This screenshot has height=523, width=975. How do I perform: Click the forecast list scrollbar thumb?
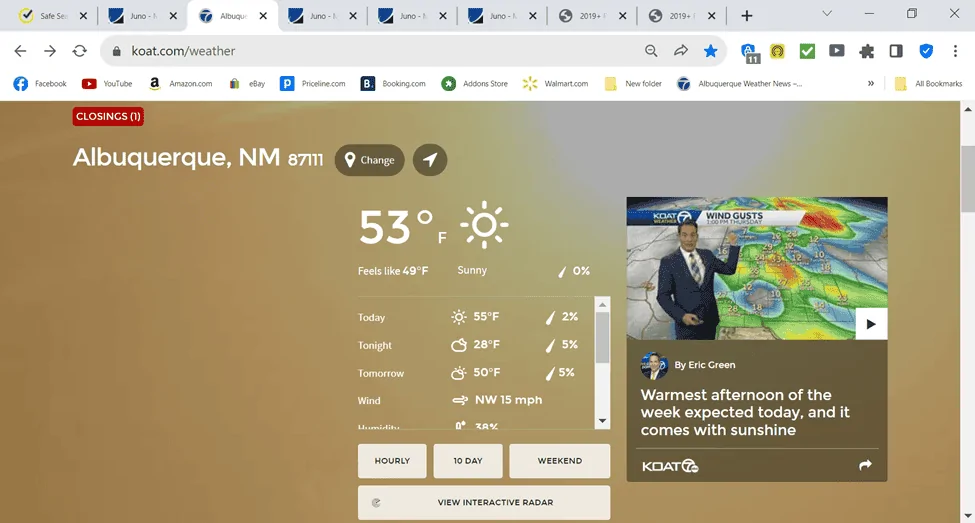tap(602, 338)
